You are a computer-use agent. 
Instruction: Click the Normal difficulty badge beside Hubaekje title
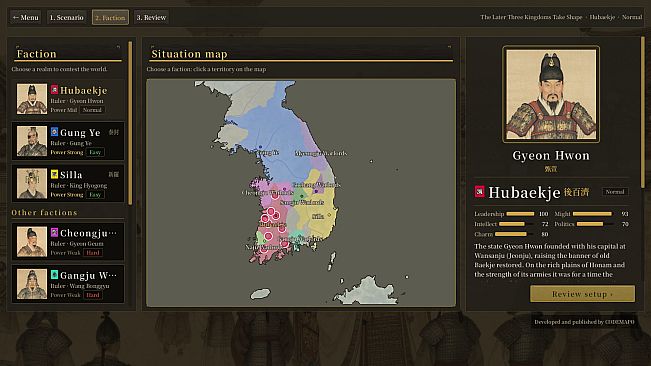(x=615, y=192)
